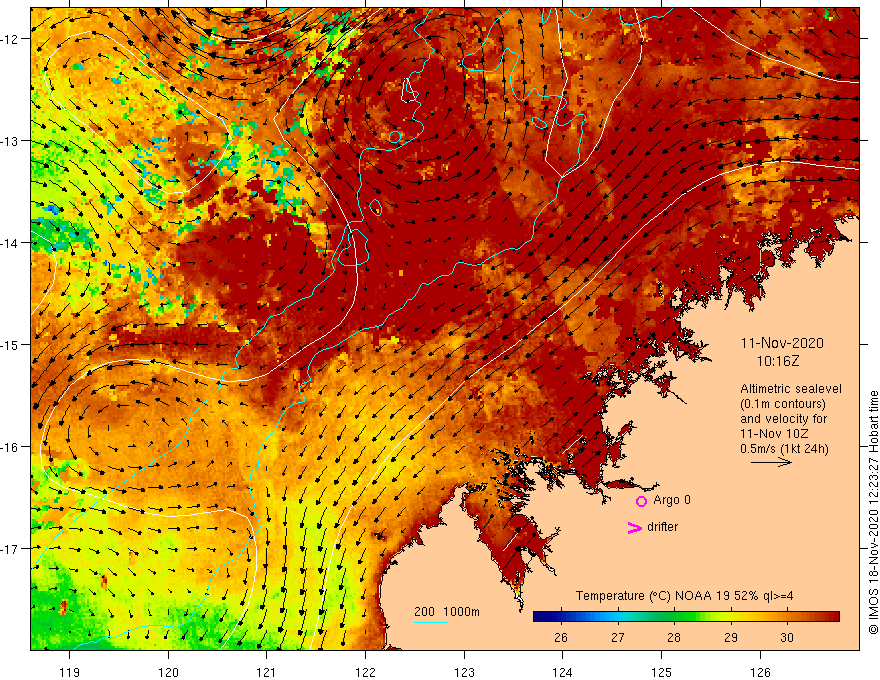Image resolution: width=880 pixels, height=680 pixels.
Task: Click the magenta drifter arrow legend symbol
Action: [635, 527]
